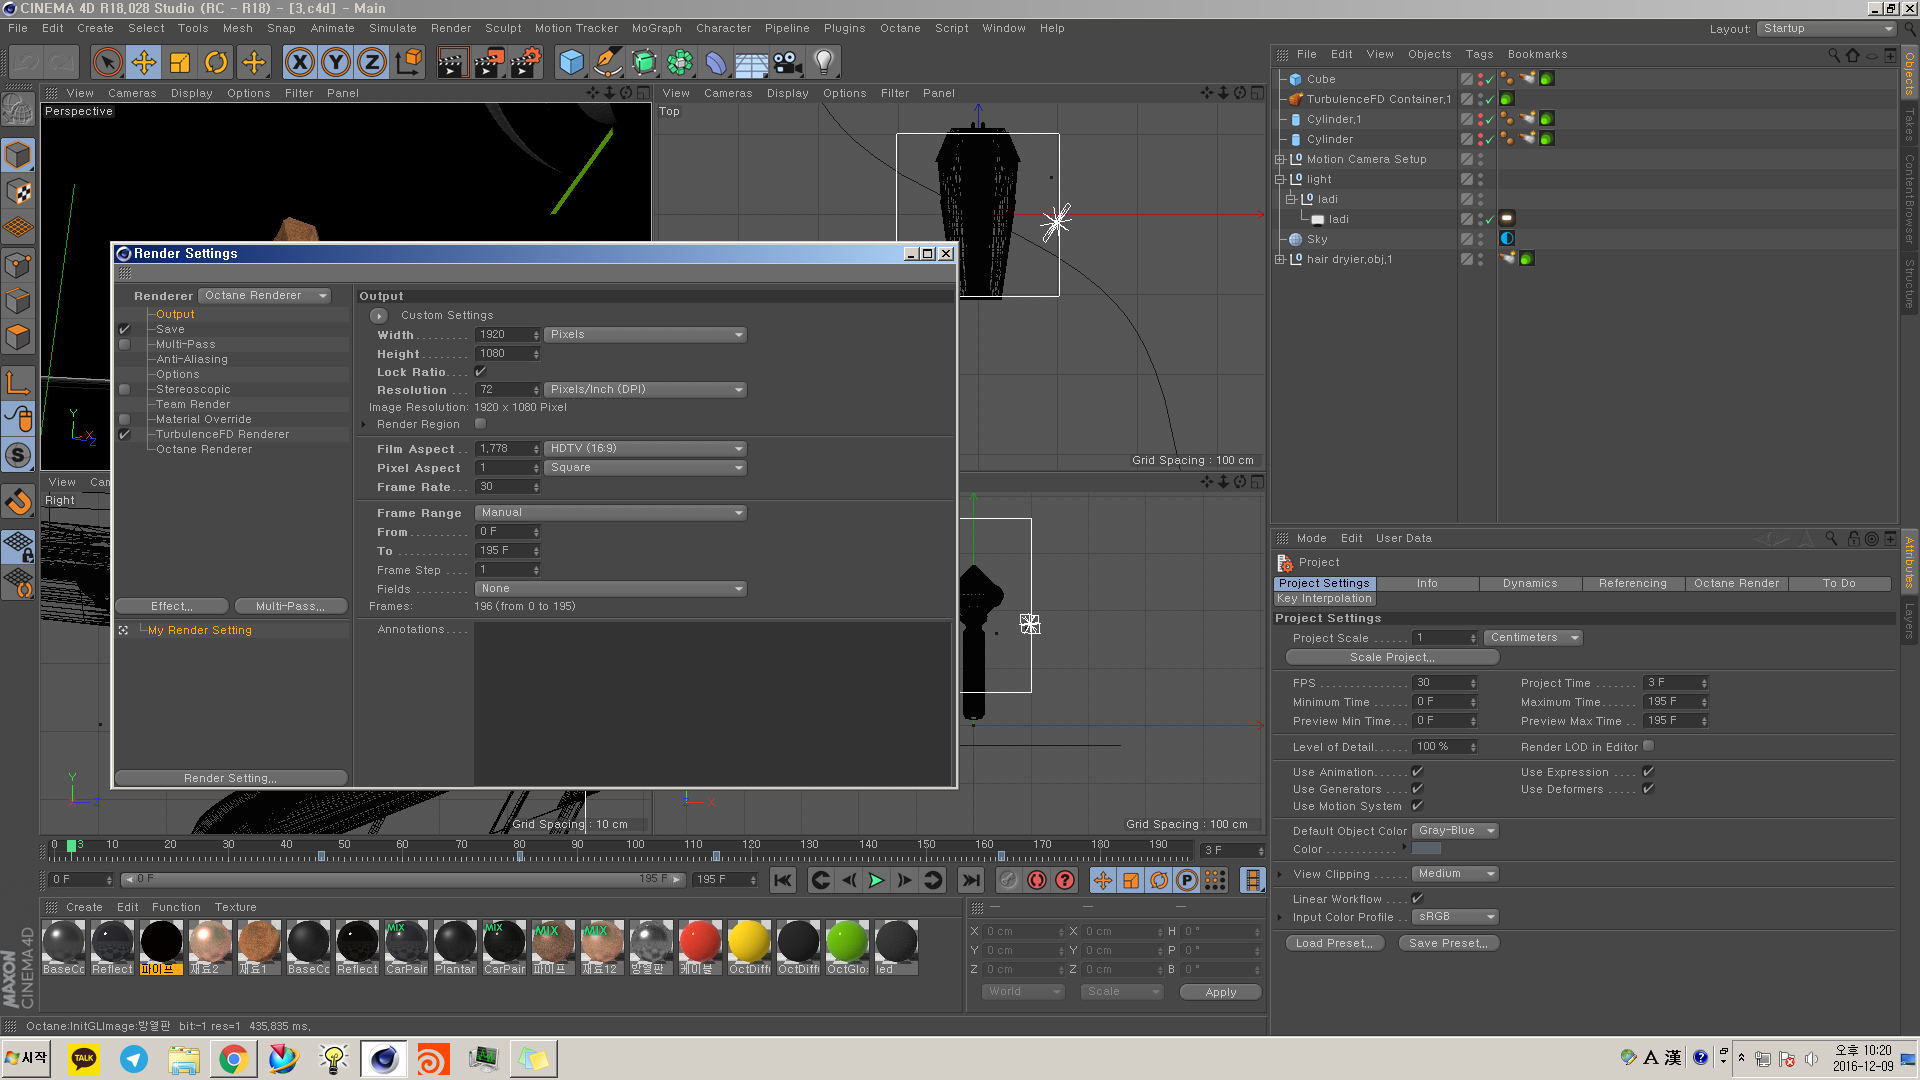Click Render to Picture Viewer icon

point(489,63)
